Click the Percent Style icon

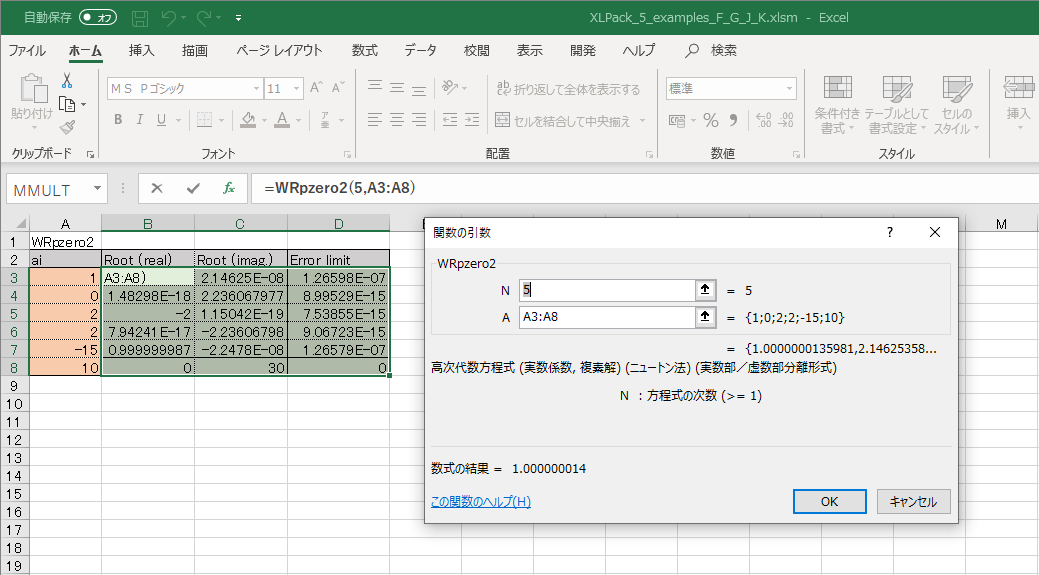(x=711, y=120)
